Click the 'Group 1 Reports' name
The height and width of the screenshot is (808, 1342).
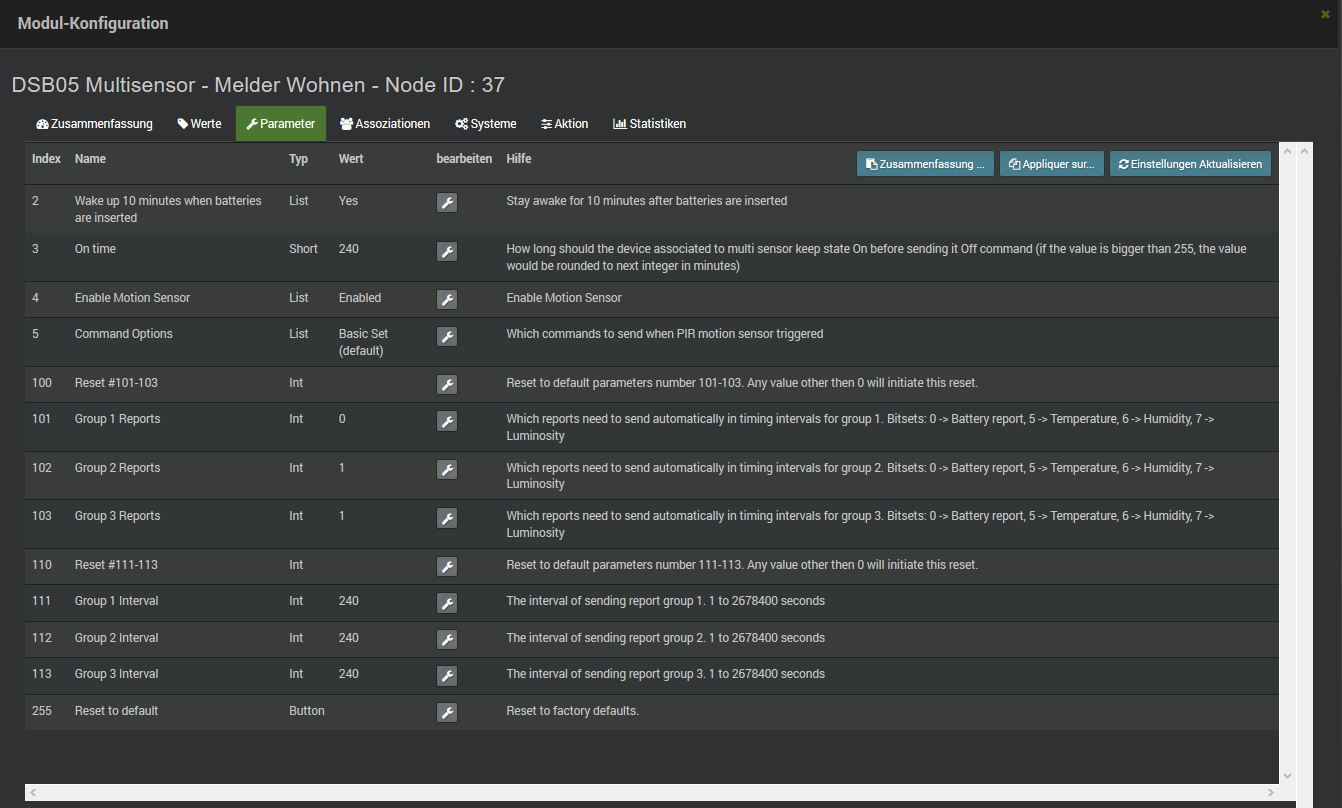click(x=117, y=419)
